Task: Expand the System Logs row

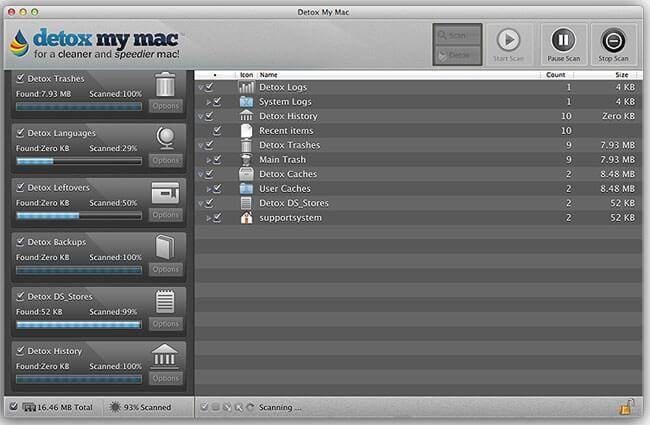Action: (x=209, y=102)
